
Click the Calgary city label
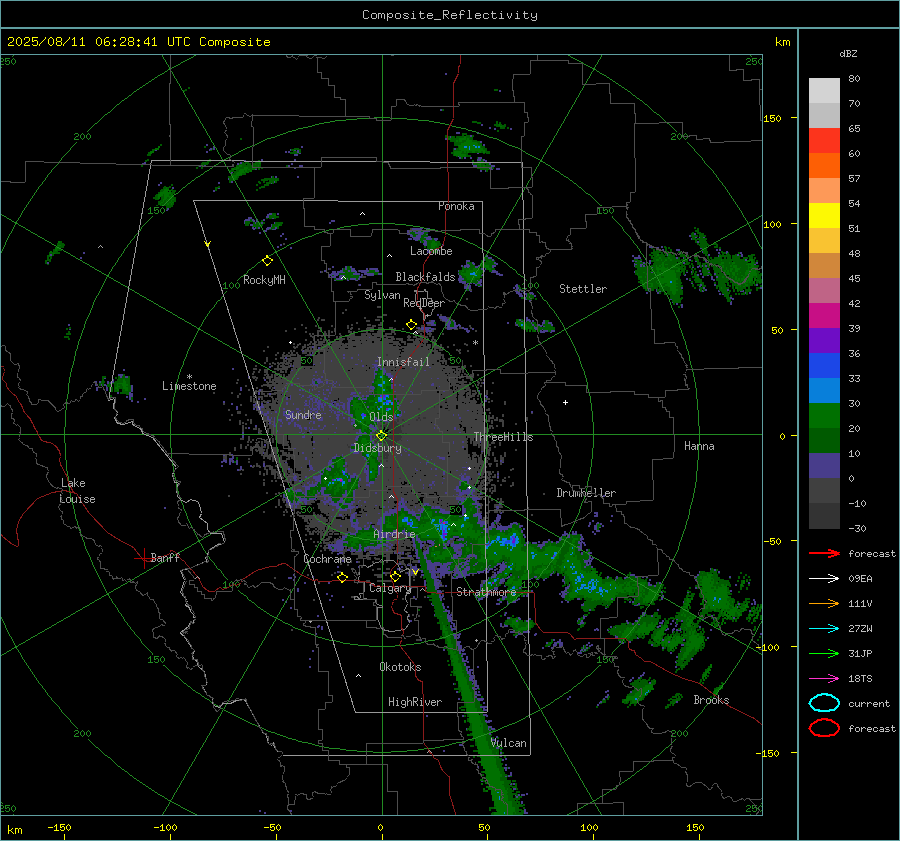pos(390,588)
